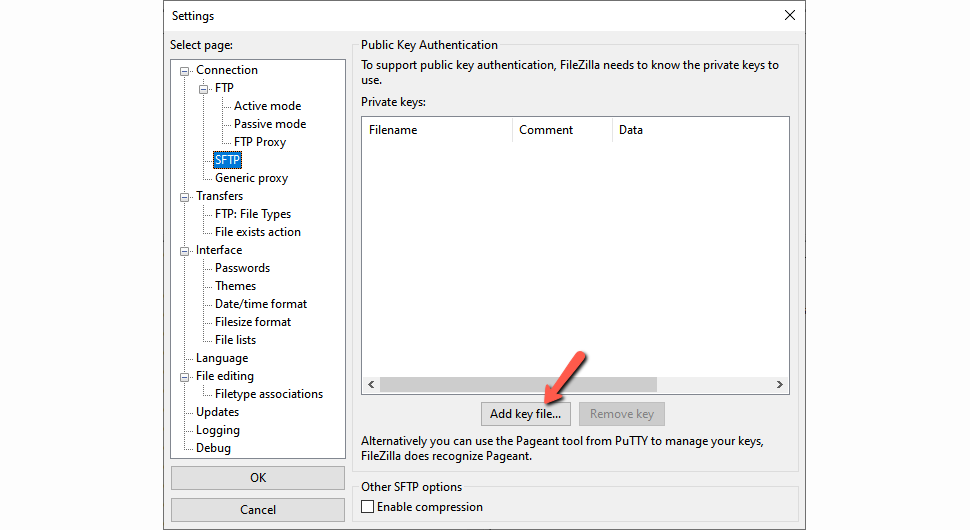Open the Date/time format page
Image resolution: width=970 pixels, height=530 pixels.
[x=260, y=303]
